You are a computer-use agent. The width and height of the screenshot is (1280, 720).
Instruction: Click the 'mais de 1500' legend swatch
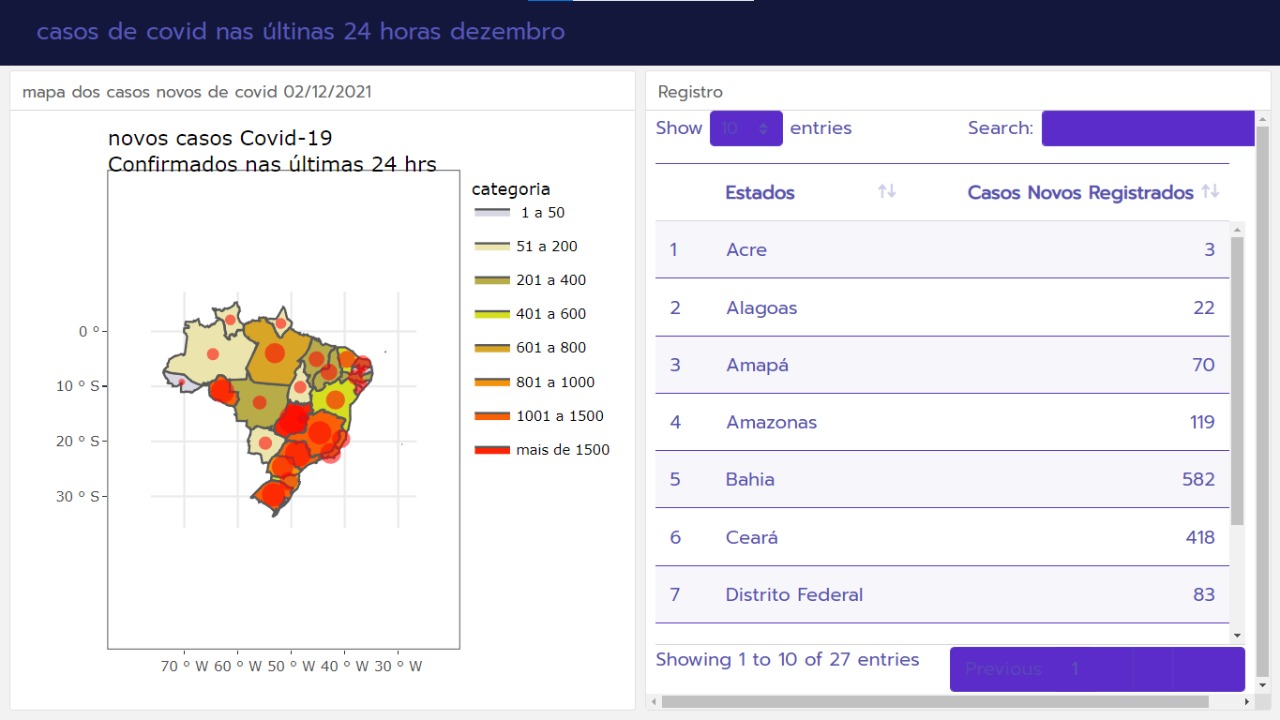[492, 450]
